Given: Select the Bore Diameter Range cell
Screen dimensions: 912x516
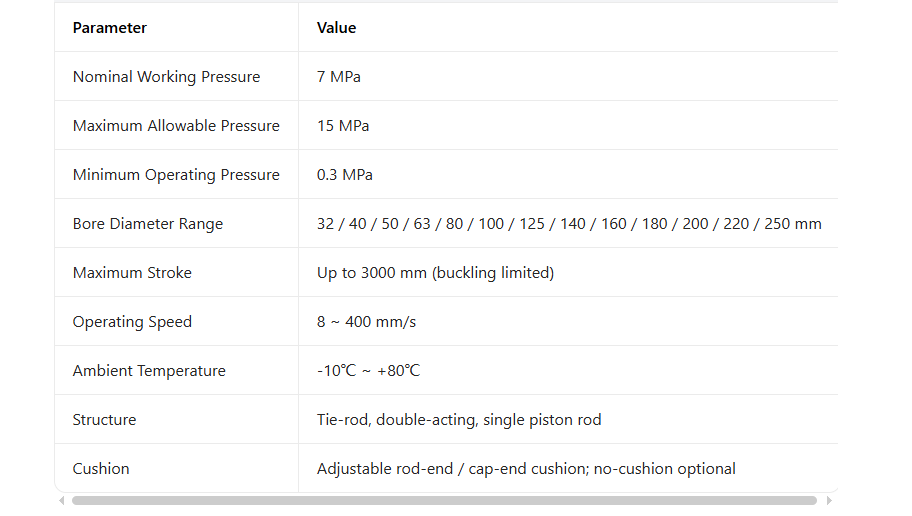Looking at the screenshot, I should (x=148, y=224).
